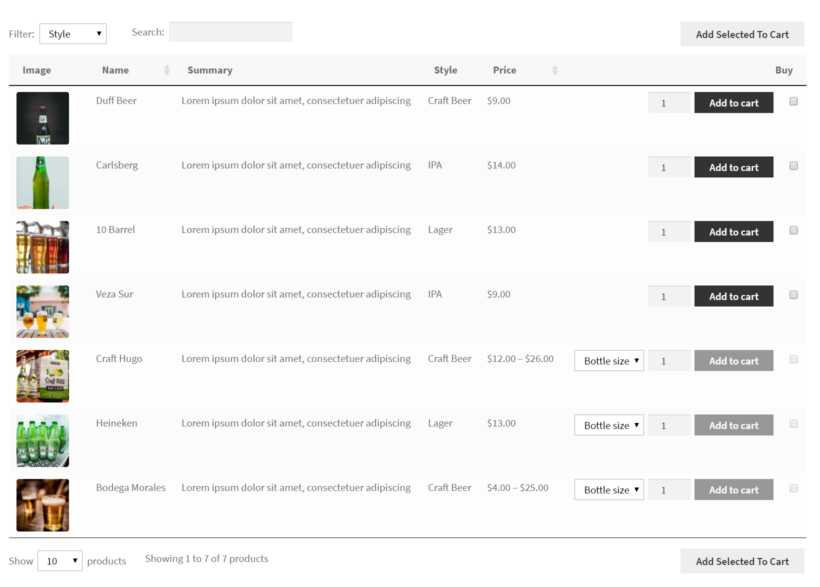820x587 pixels.
Task: Open the Style filter dropdown
Action: 72,34
